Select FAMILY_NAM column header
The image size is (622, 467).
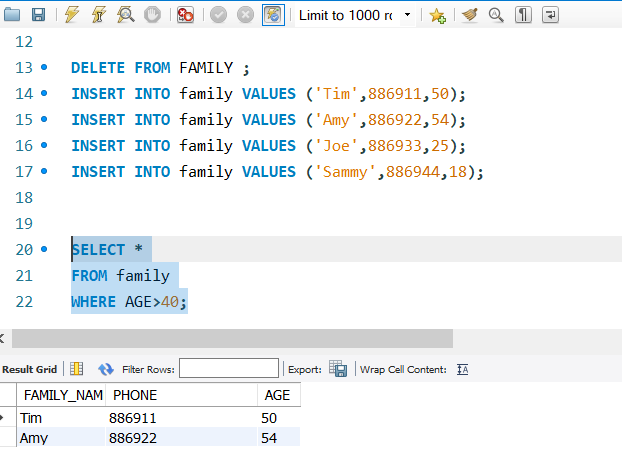61,395
